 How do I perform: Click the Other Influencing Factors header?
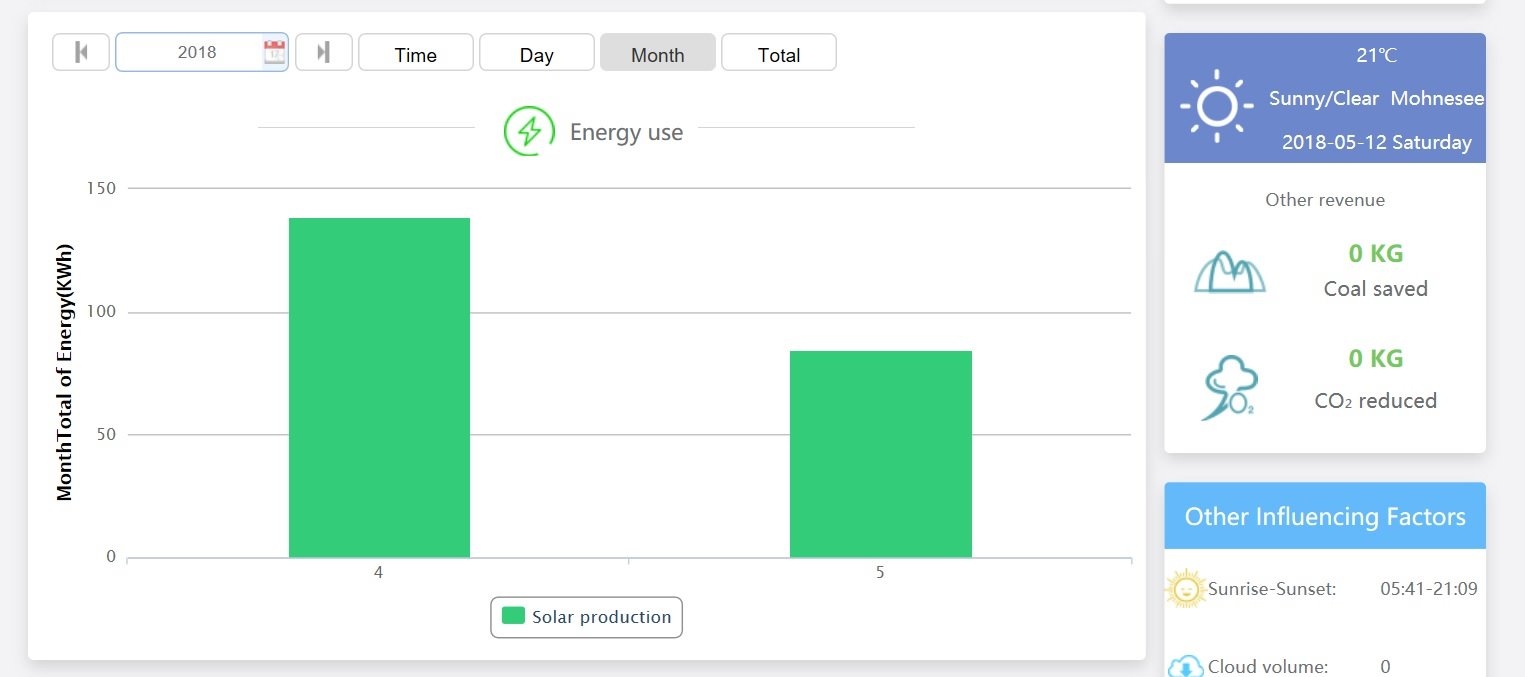(x=1325, y=516)
